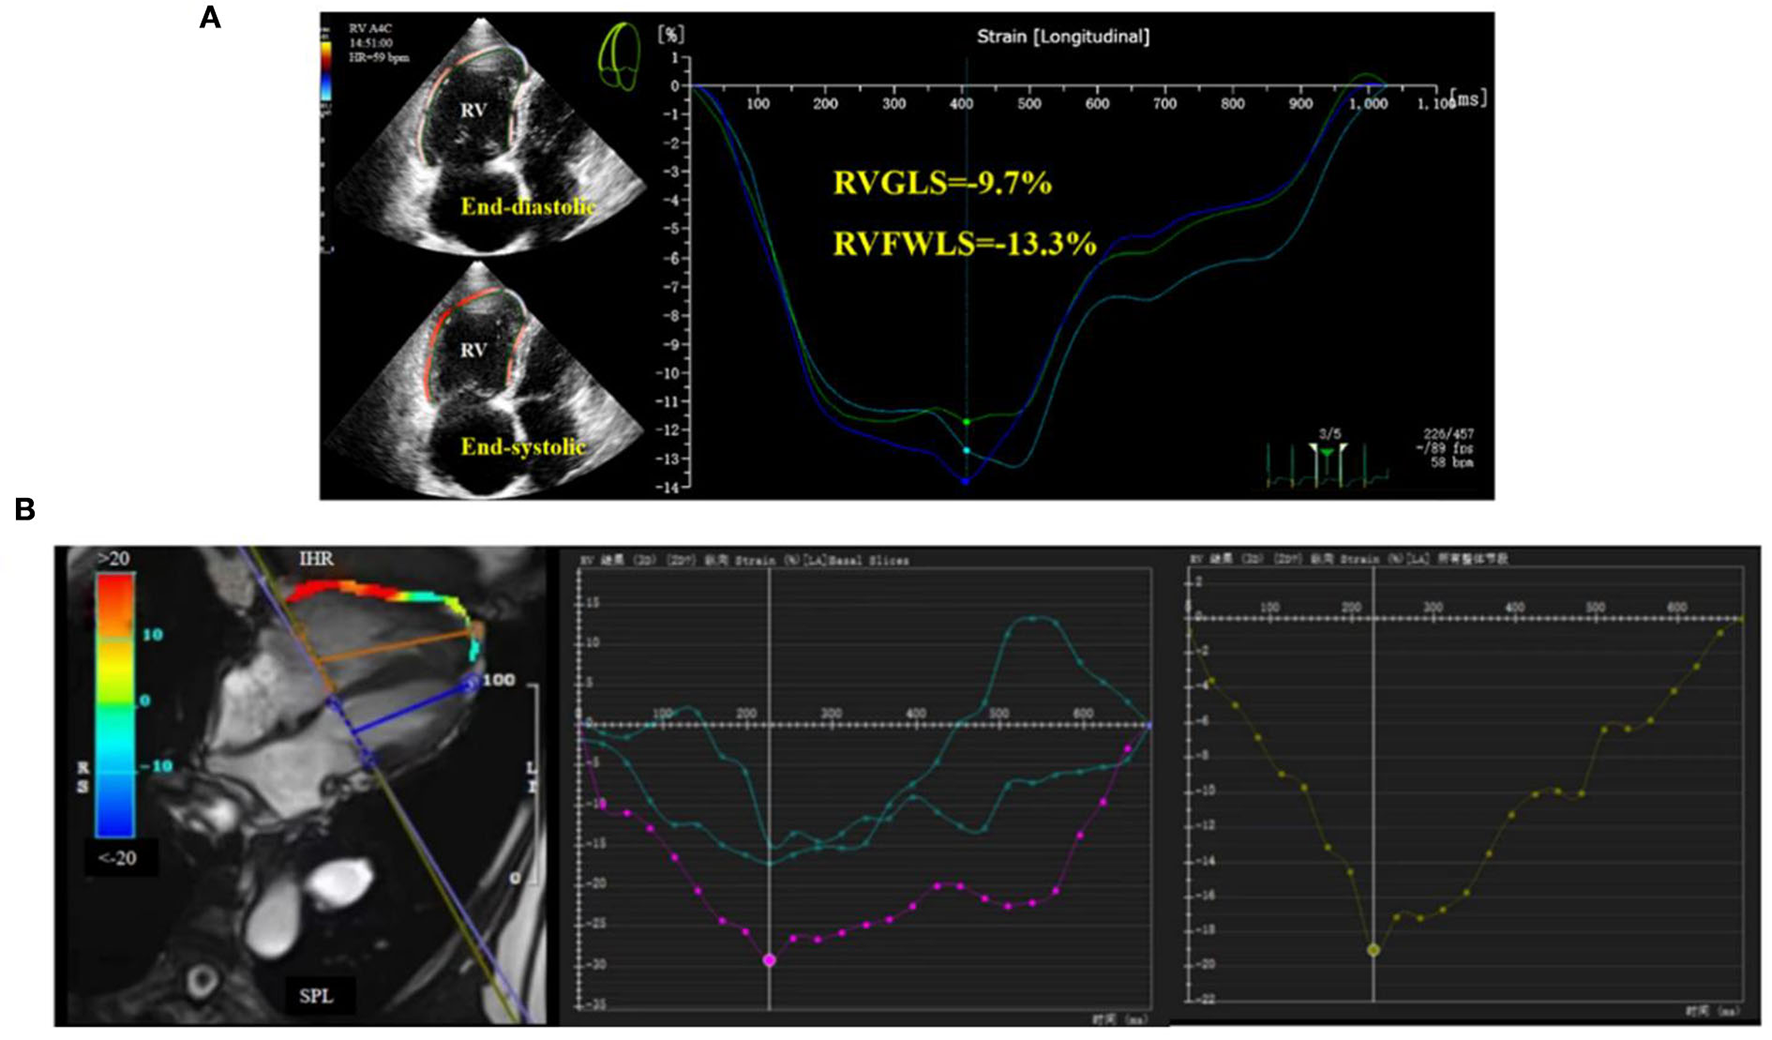Click the green 3D heart model icon
Image resolution: width=1772 pixels, height=1040 pixels.
pos(619,59)
